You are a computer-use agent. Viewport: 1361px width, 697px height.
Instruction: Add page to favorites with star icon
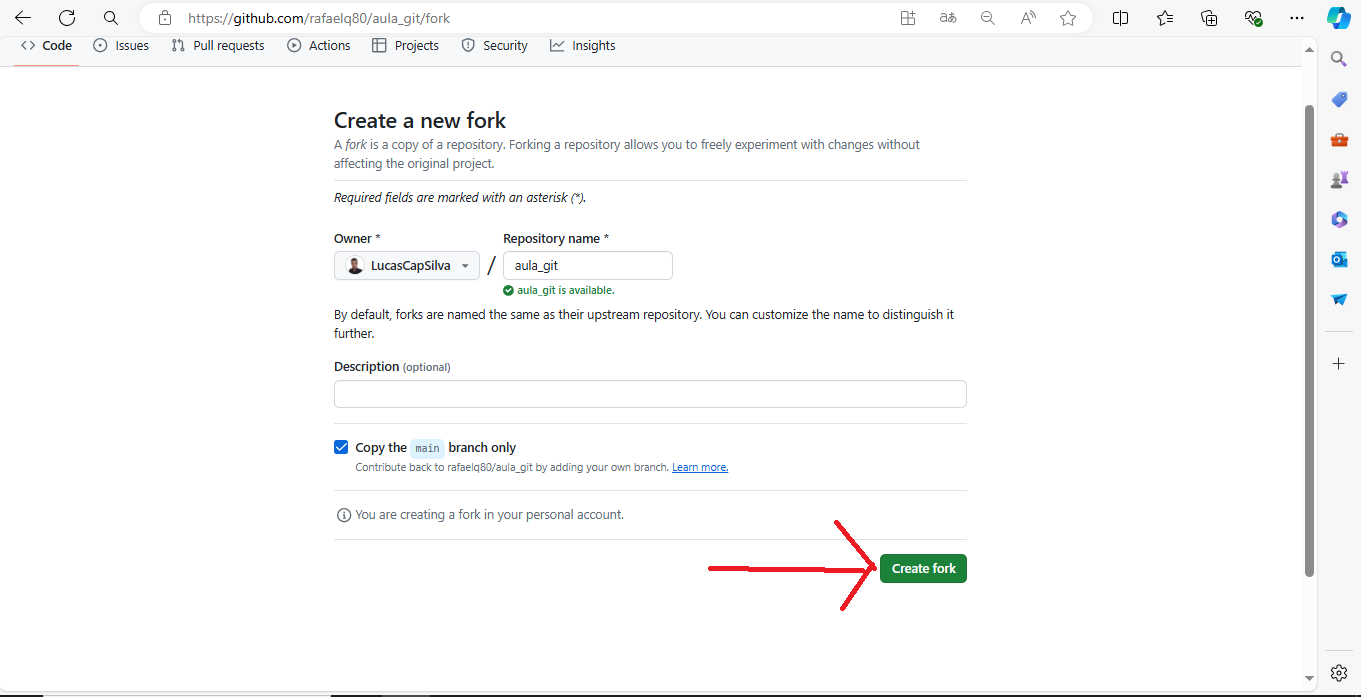[1068, 18]
